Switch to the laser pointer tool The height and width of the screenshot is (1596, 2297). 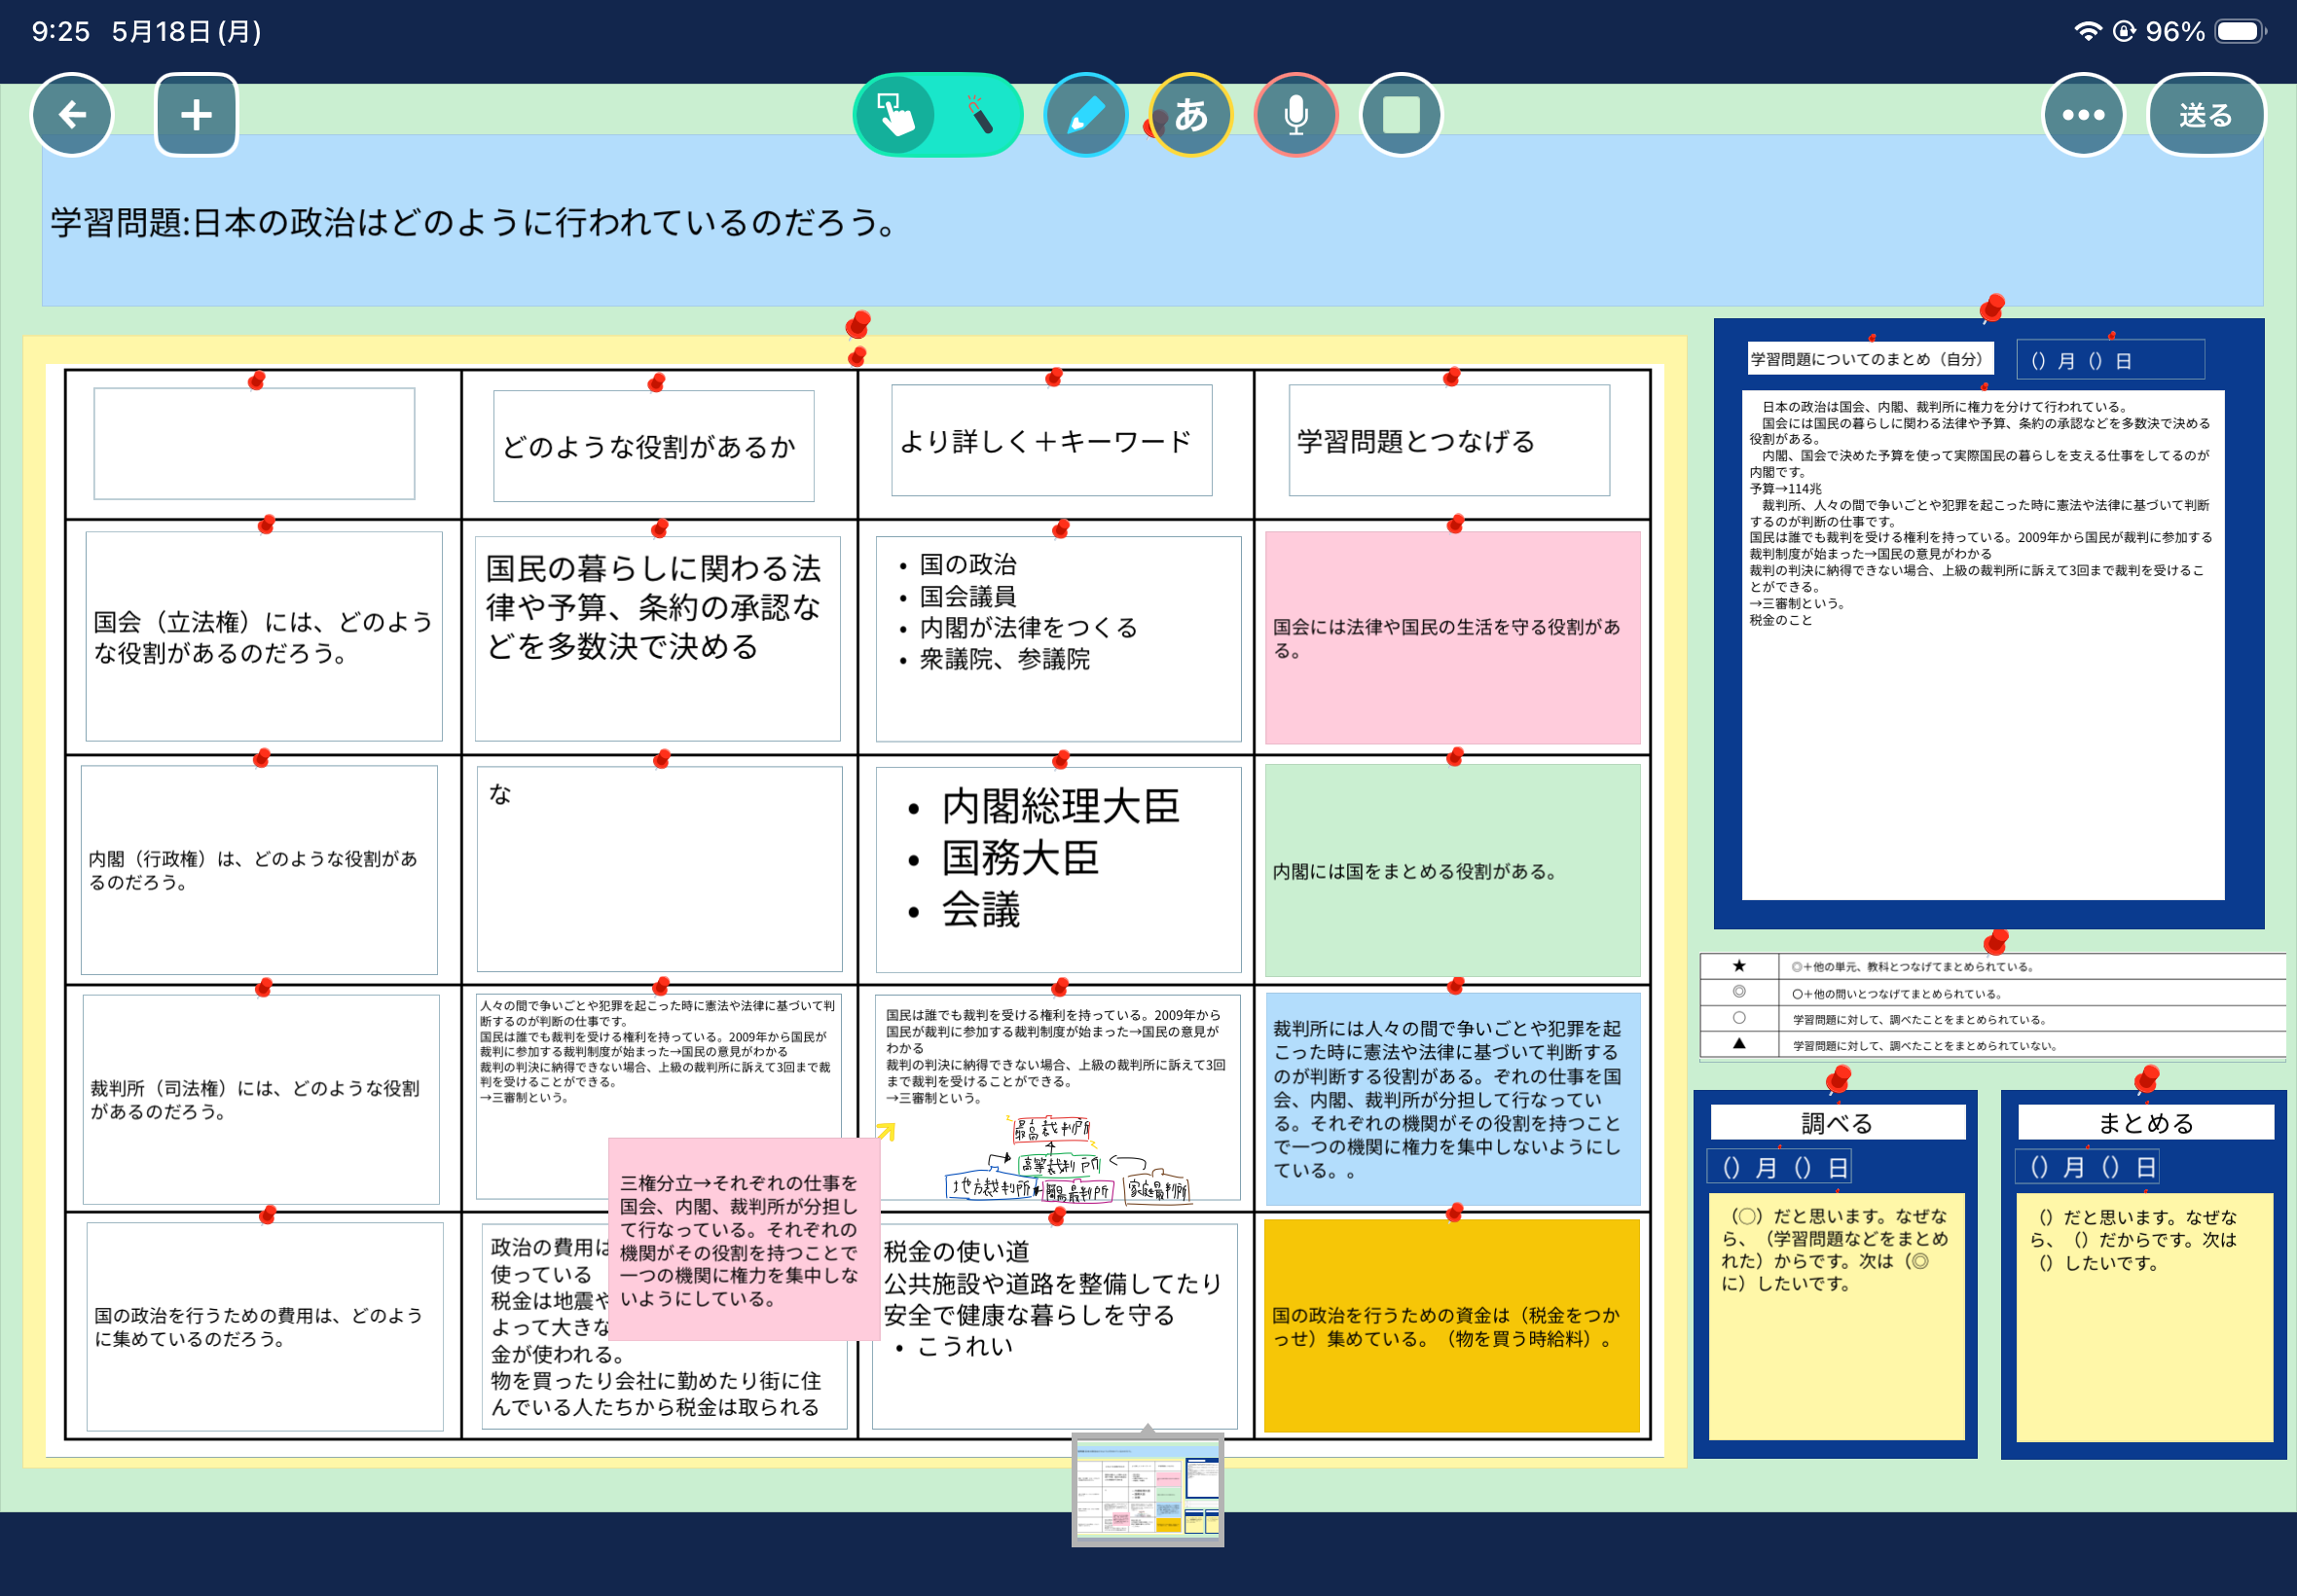coord(979,115)
